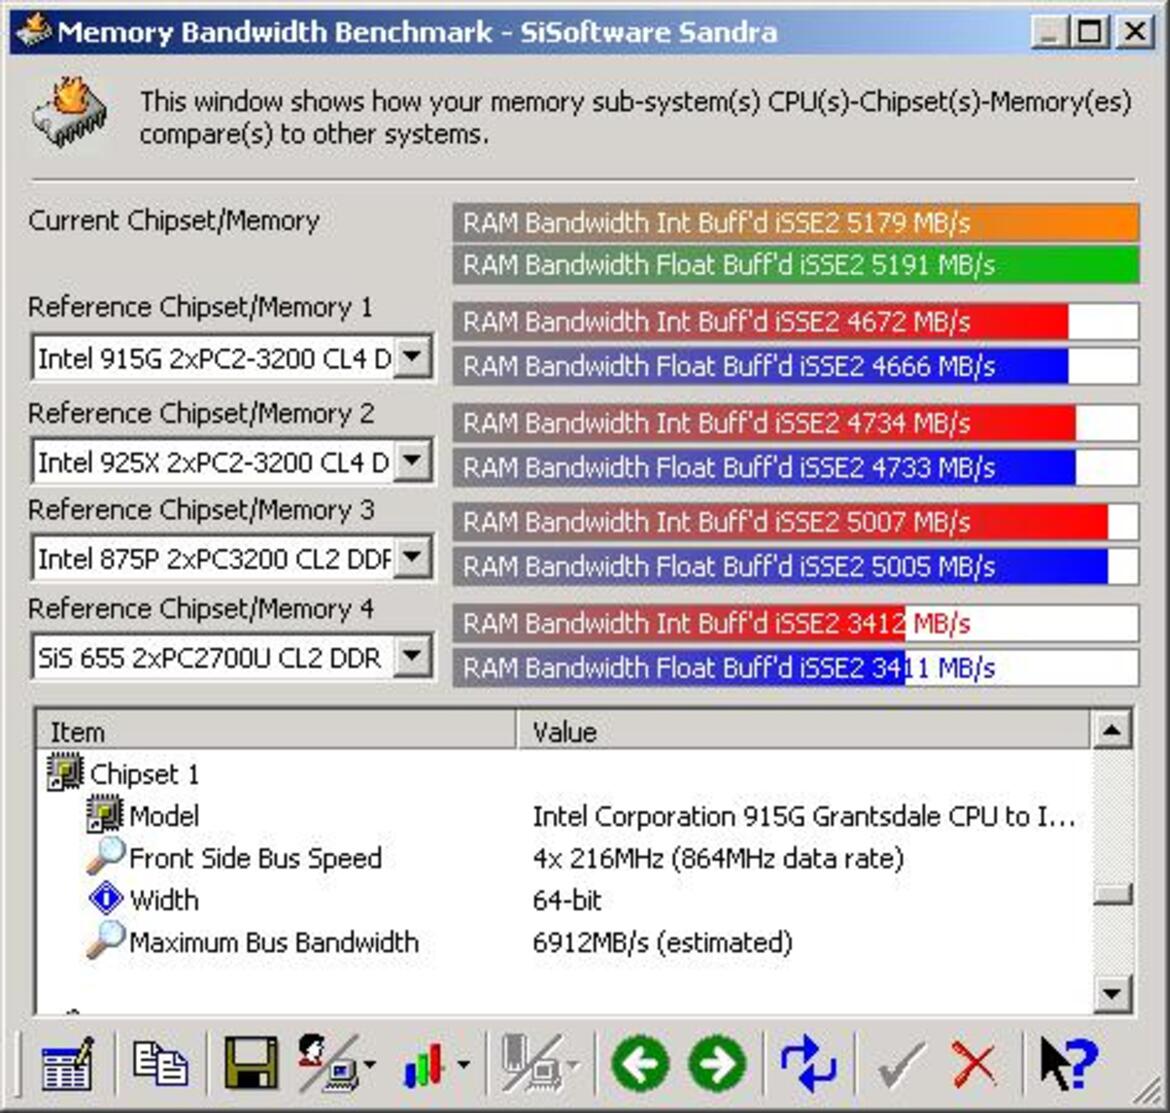Click the memory chip flame icon at top

70,112
